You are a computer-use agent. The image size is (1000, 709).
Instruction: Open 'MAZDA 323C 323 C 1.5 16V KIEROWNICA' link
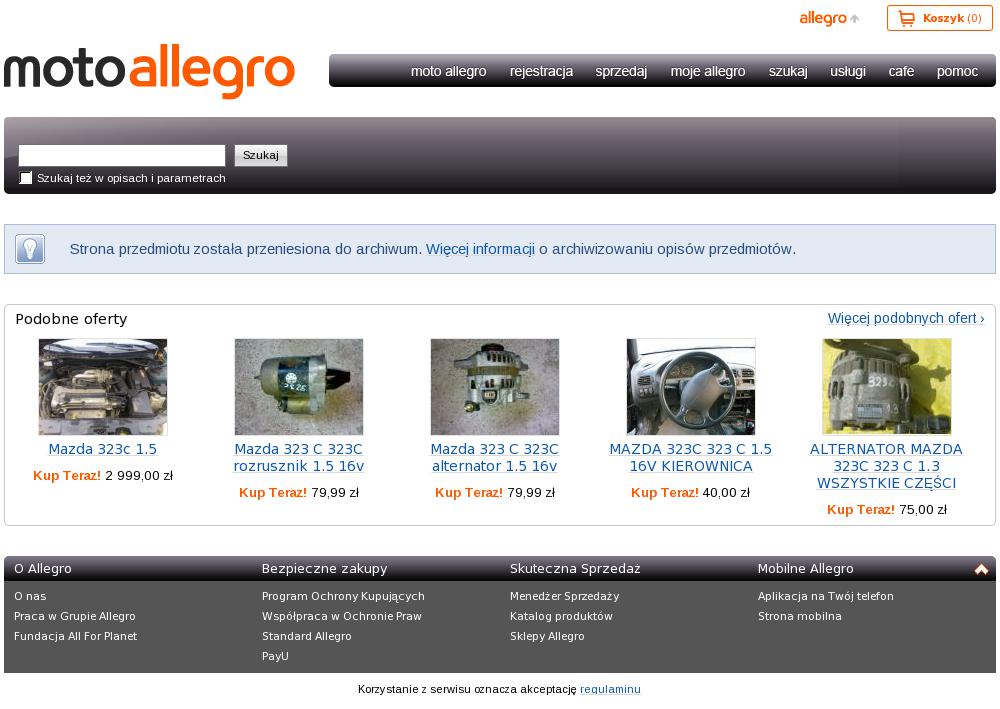click(x=691, y=458)
